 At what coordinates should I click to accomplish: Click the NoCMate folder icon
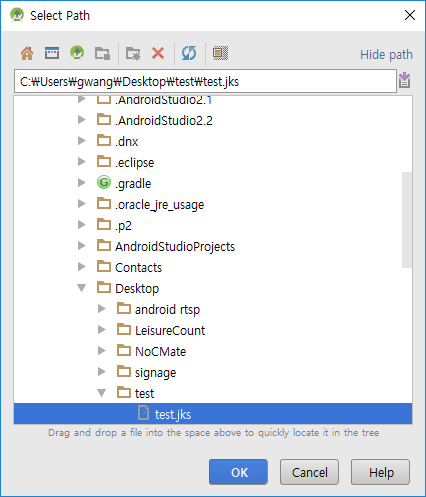click(x=124, y=350)
